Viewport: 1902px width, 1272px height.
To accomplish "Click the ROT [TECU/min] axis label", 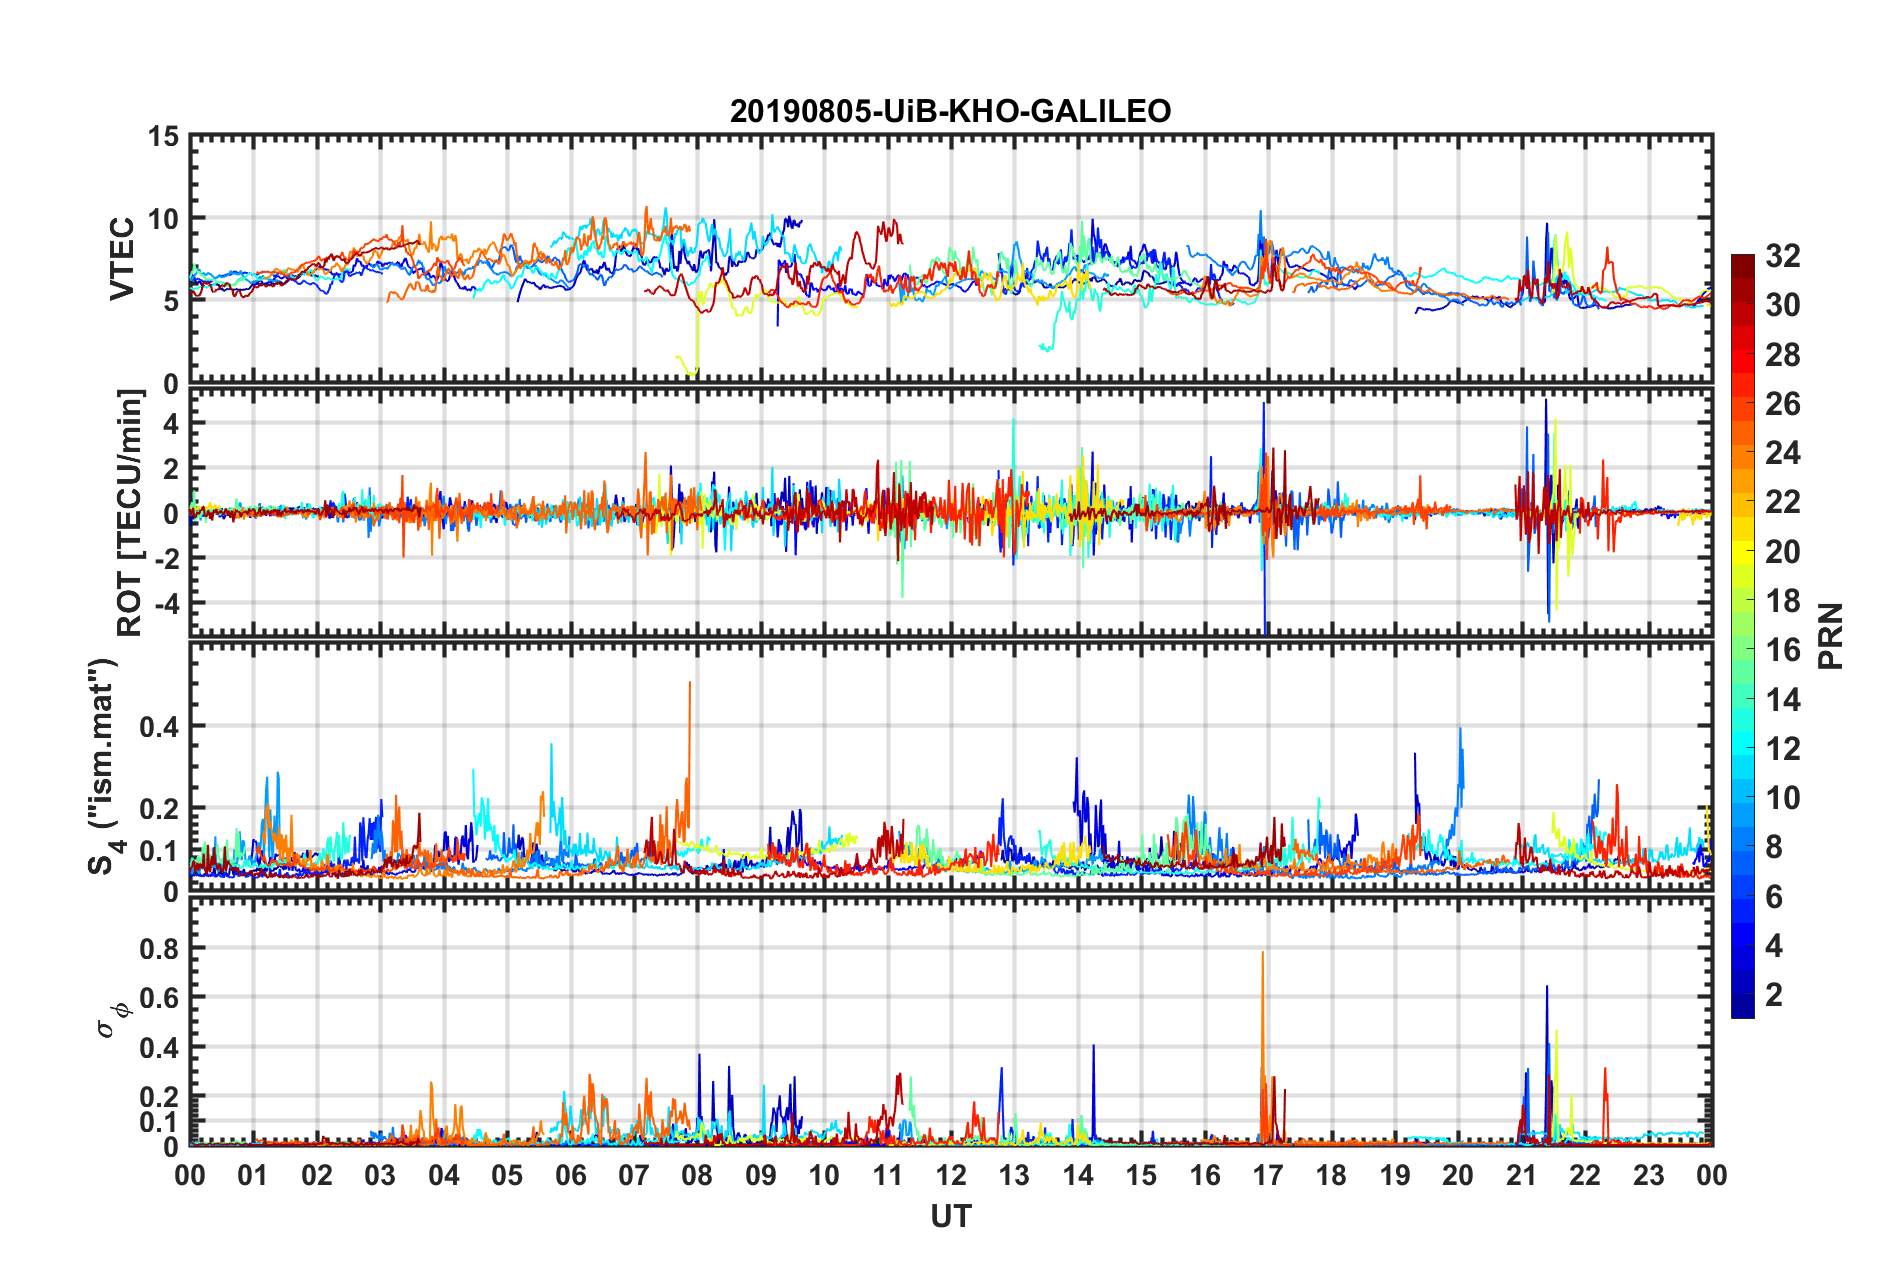I will tap(130, 513).
